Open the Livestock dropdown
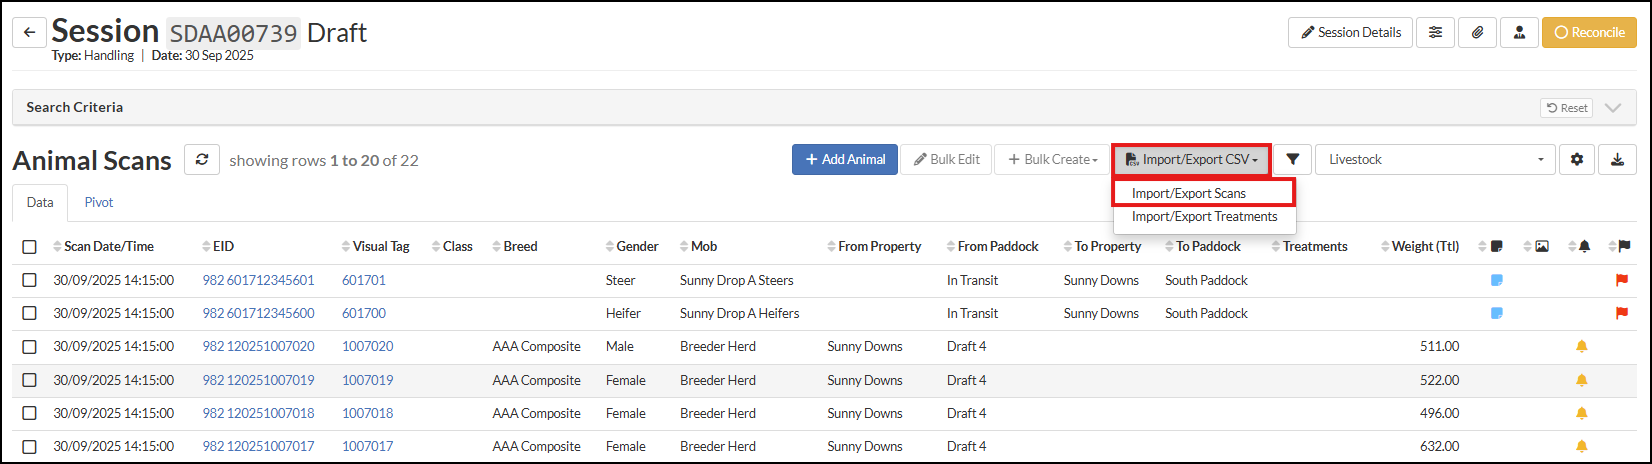 pos(1435,160)
